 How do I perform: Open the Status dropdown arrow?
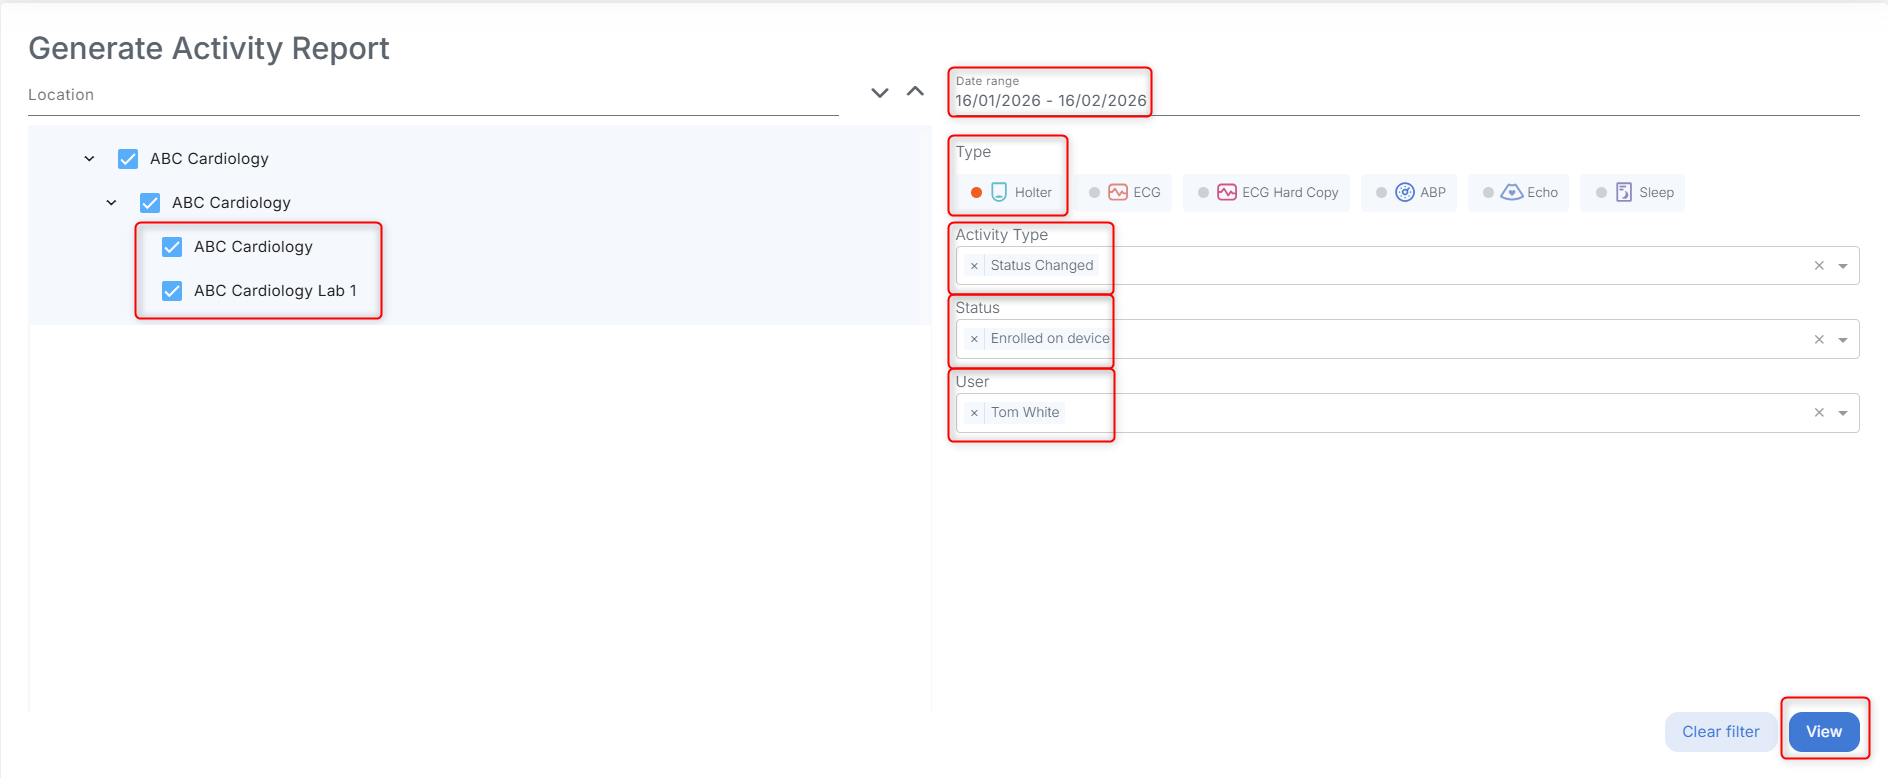[1842, 340]
